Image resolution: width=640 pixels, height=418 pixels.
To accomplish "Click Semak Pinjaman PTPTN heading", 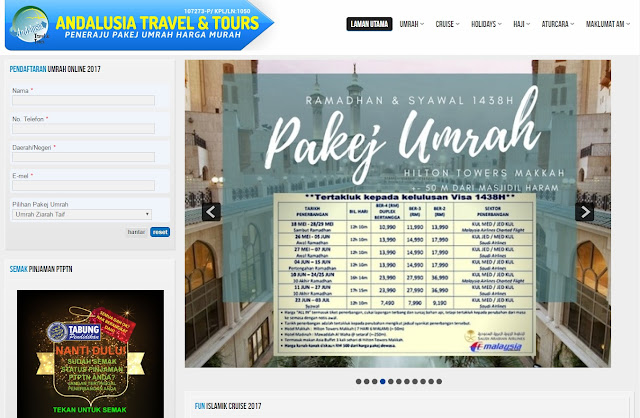I will 41,269.
